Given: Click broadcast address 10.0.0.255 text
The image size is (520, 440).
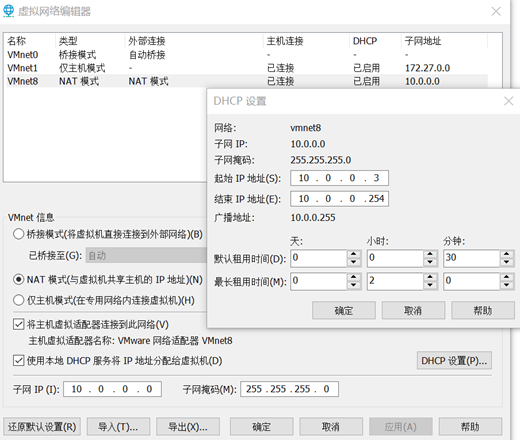Looking at the screenshot, I should [313, 218].
